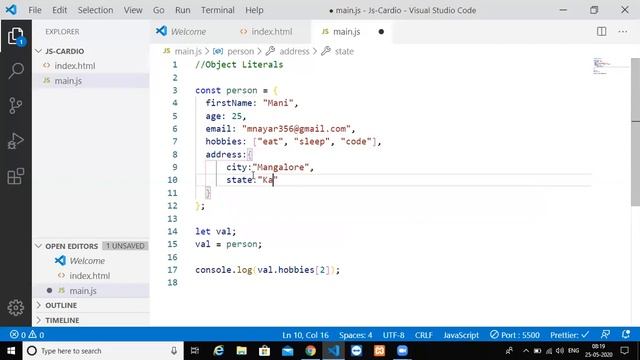Viewport: 640px width, 360px height.
Task: Open the Selection menu
Action: click(96, 10)
